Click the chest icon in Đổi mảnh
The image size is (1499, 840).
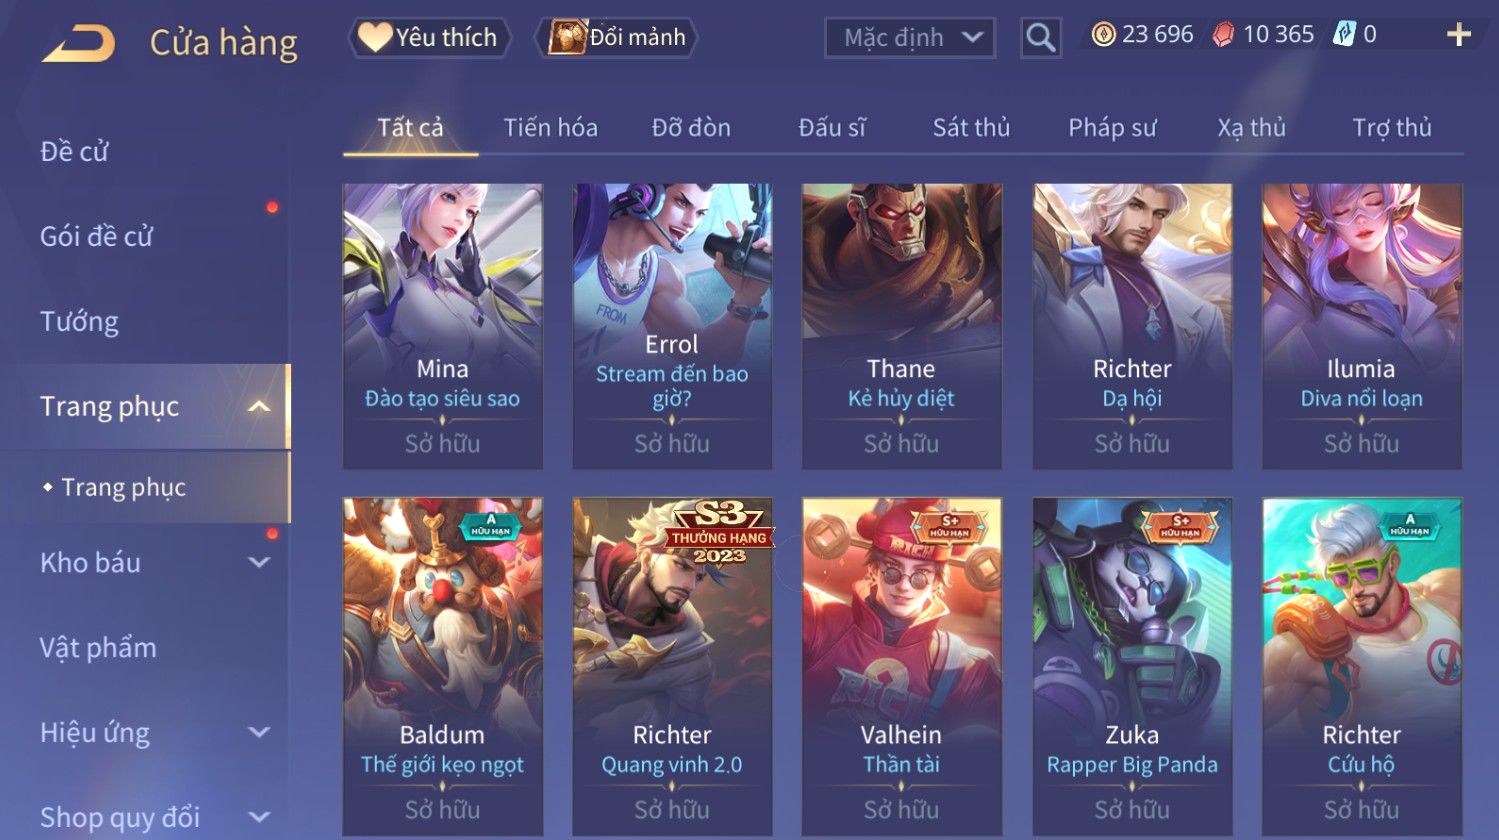coord(567,37)
